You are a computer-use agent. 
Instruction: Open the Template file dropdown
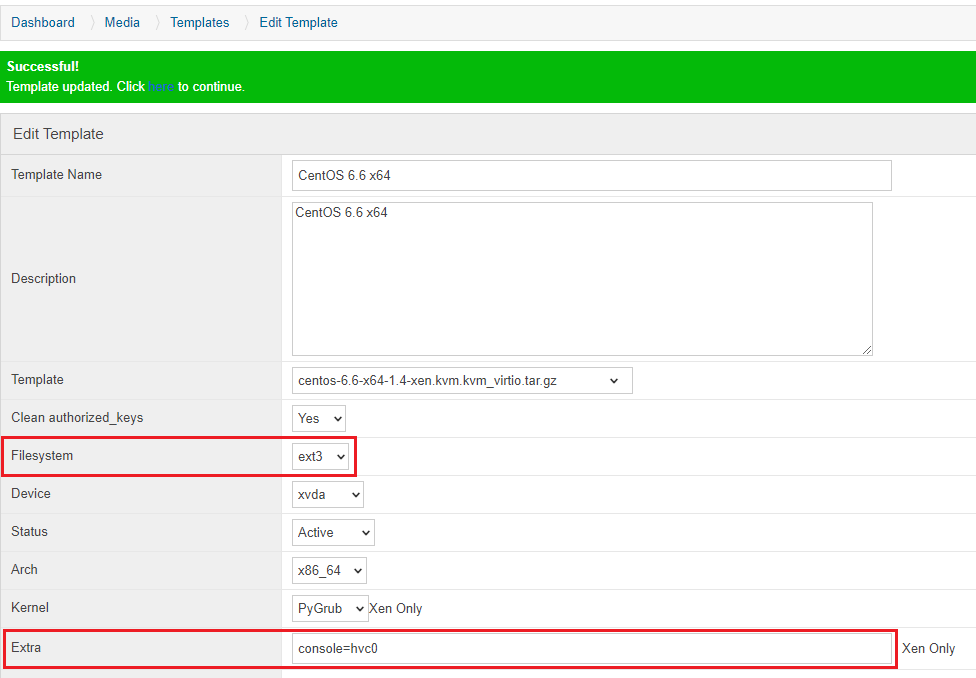point(462,380)
